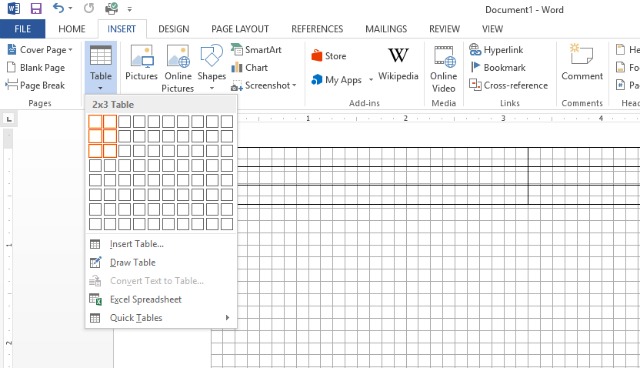Expand the Quick Tables submenu
640x368 pixels.
tap(161, 318)
